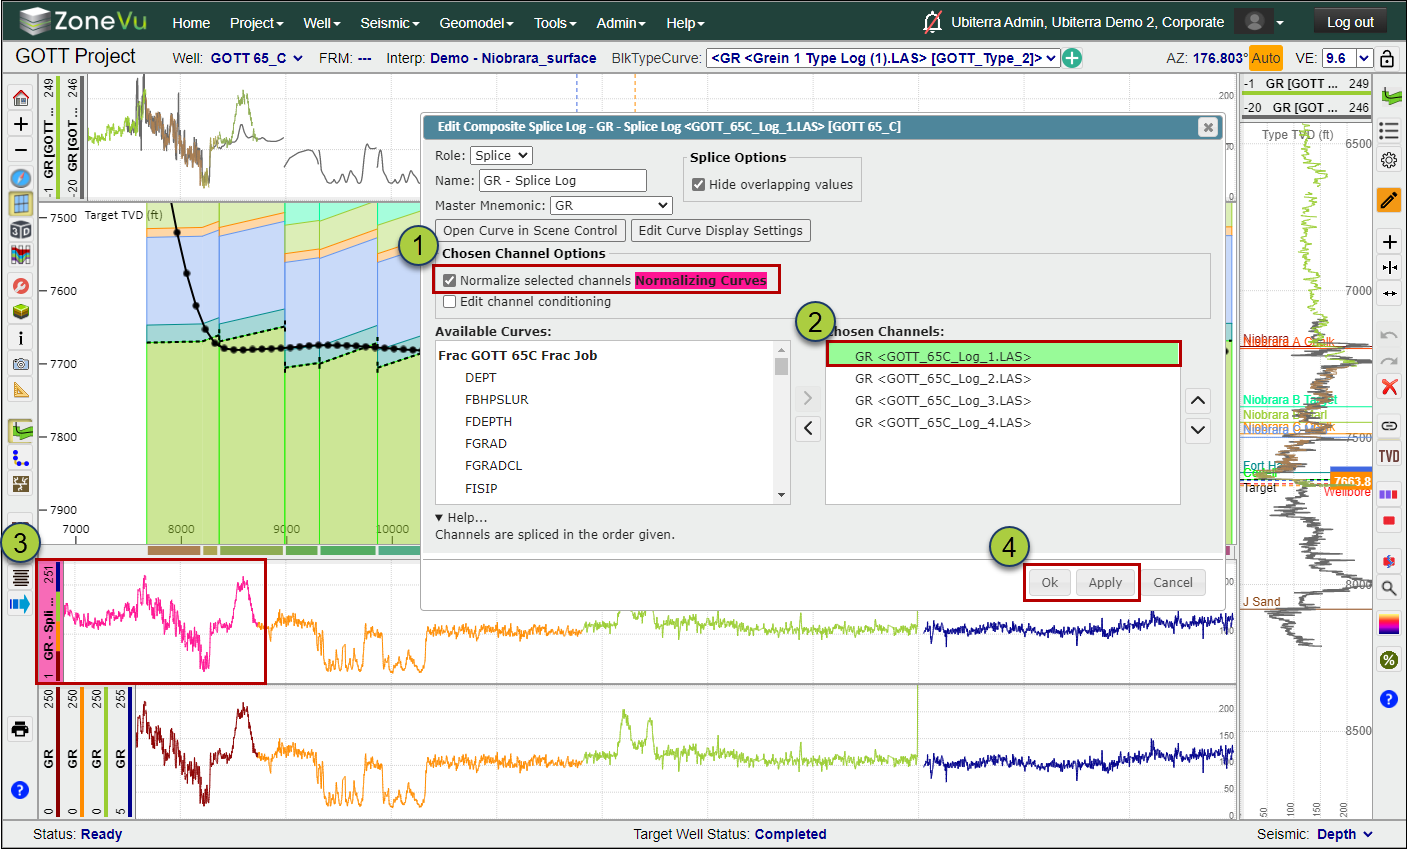Open the Well menu
This screenshot has width=1407, height=849.
click(322, 23)
